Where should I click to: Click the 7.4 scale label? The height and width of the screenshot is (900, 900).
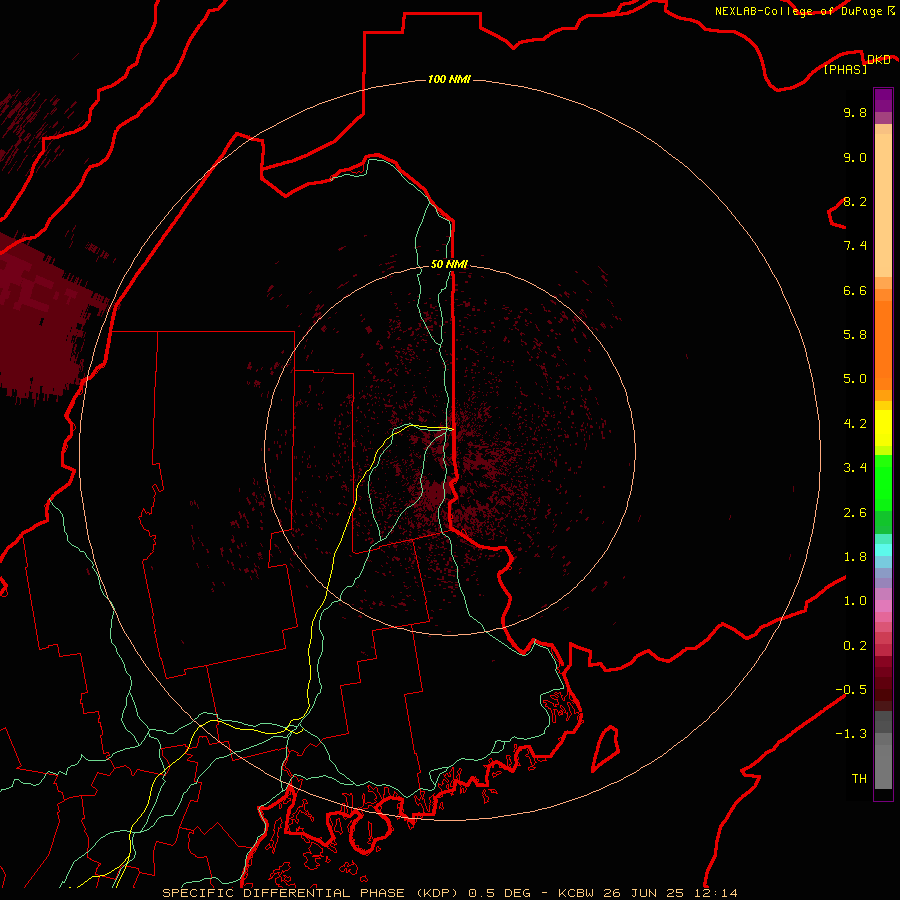pos(855,246)
